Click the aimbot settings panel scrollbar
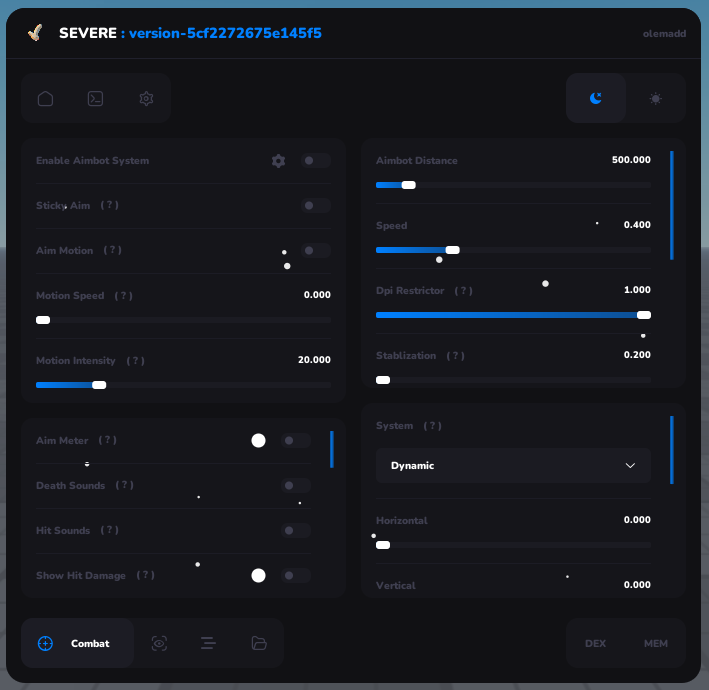The width and height of the screenshot is (709, 690). pyautogui.click(x=672, y=206)
